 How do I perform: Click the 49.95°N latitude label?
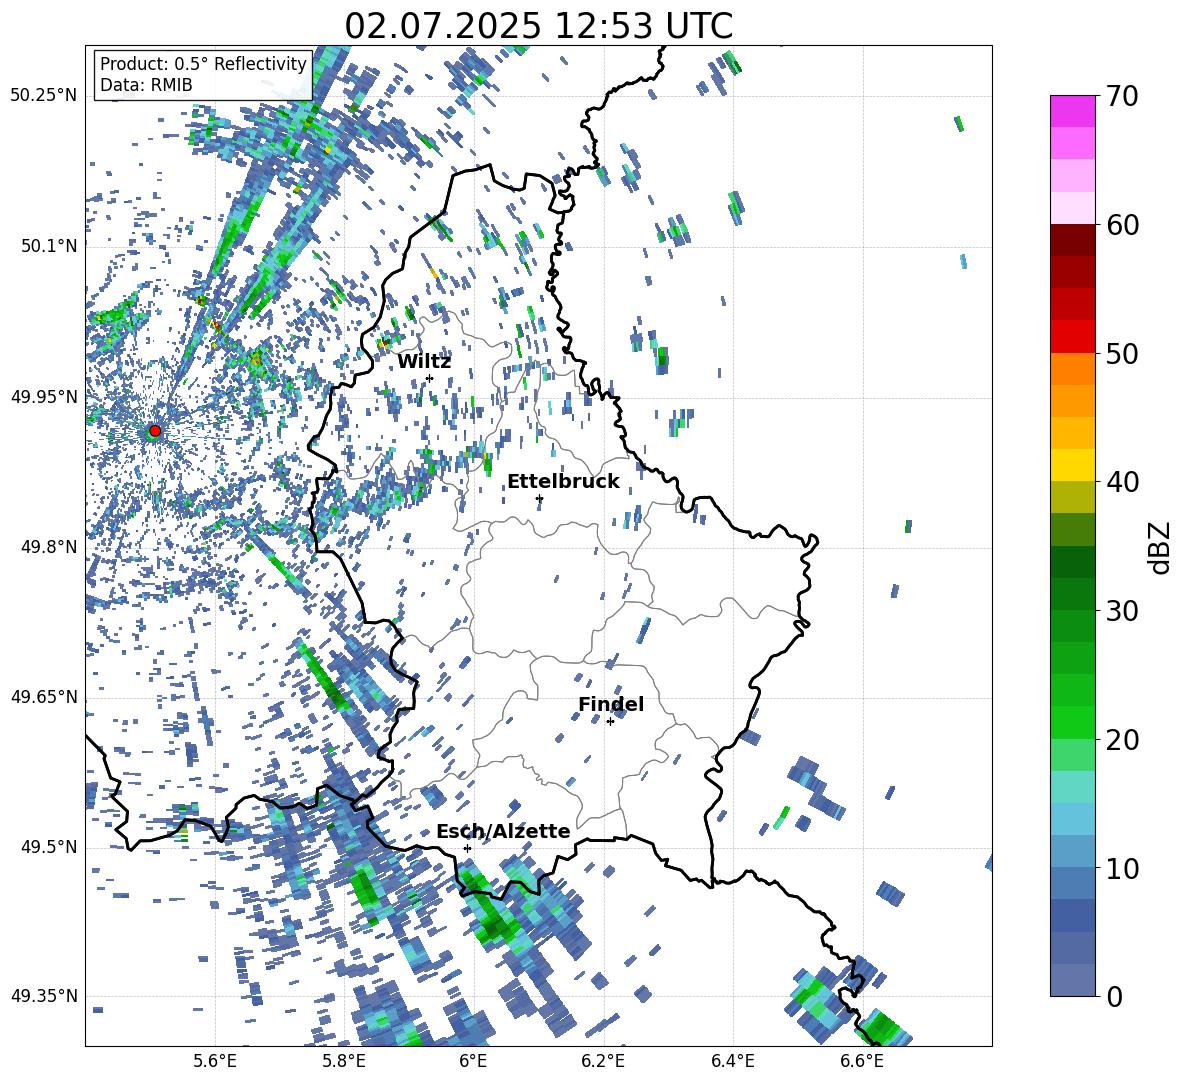click(44, 397)
